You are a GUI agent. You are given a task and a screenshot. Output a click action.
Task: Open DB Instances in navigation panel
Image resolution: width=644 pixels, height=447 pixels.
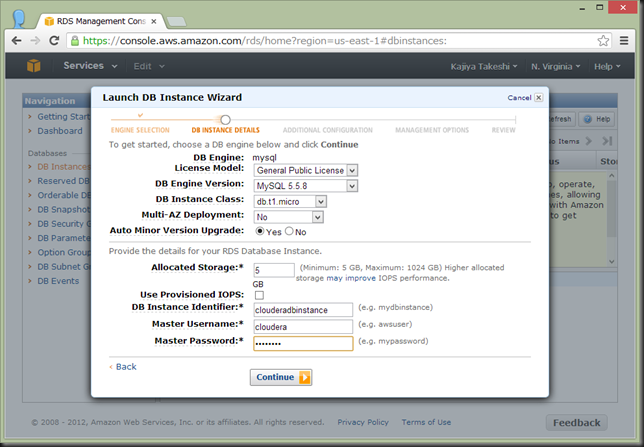click(x=64, y=167)
